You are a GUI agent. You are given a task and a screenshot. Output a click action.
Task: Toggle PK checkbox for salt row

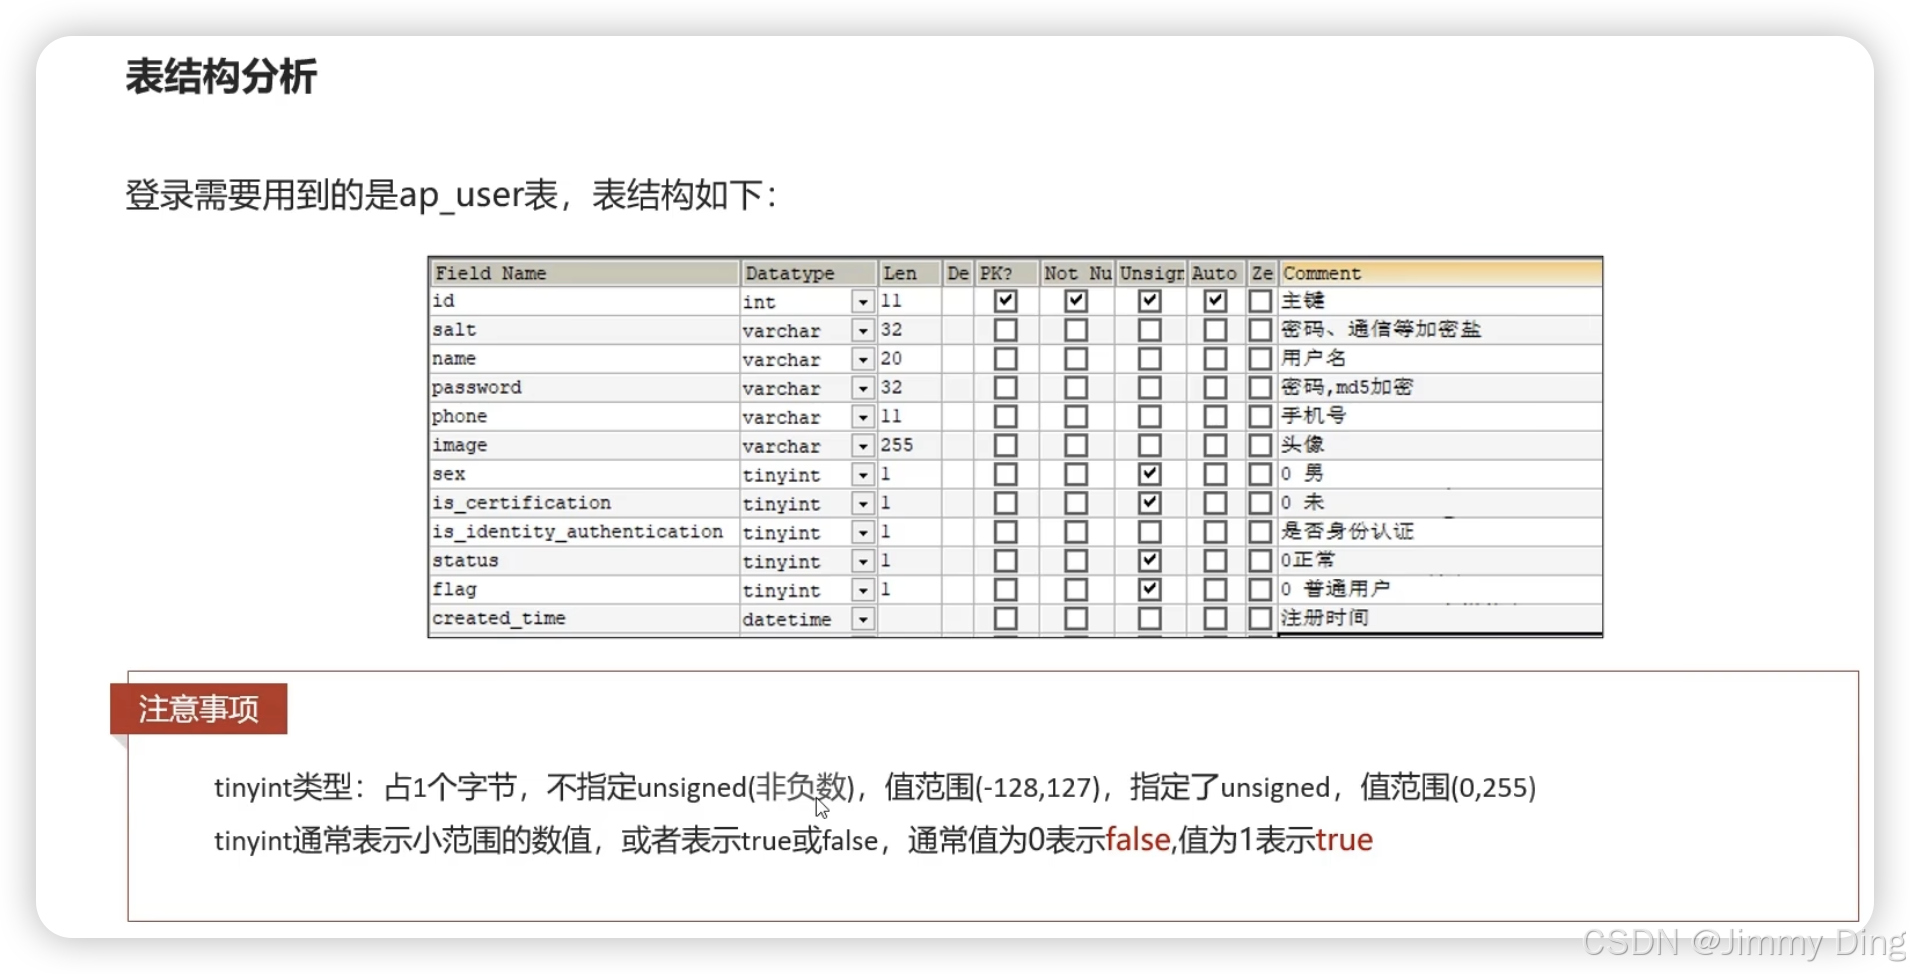click(1005, 330)
